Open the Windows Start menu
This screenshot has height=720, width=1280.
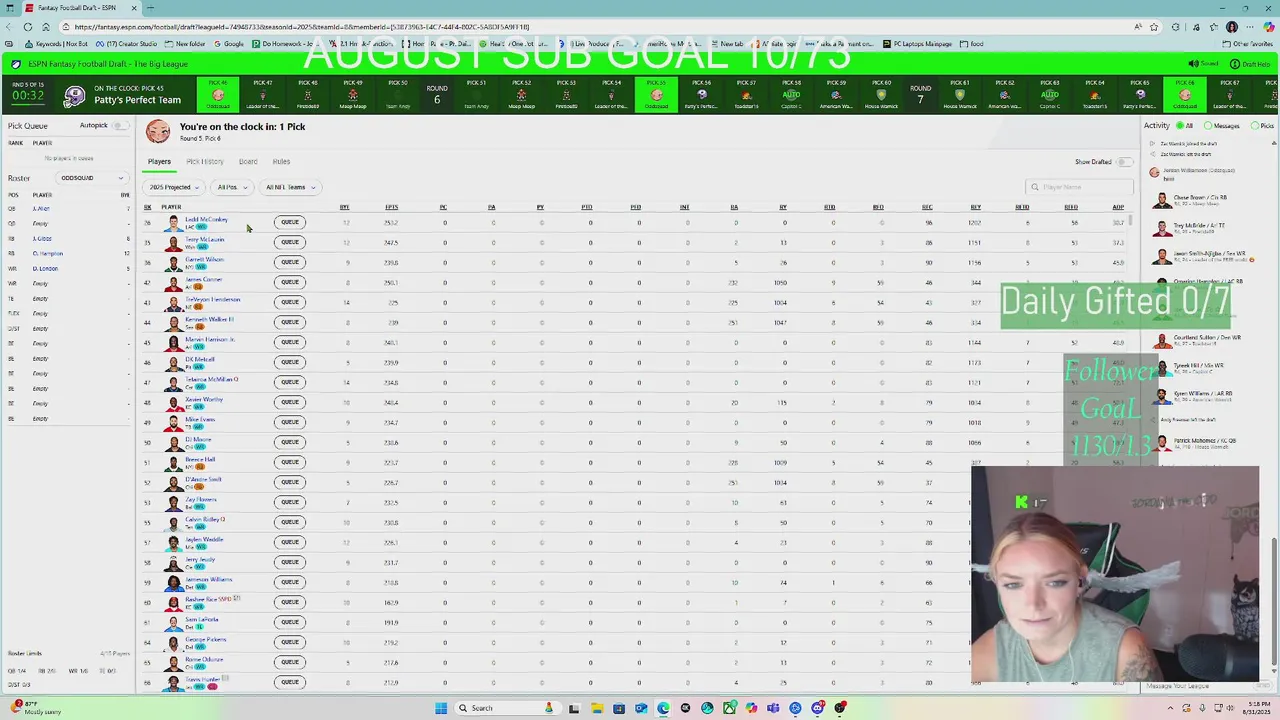(x=441, y=708)
